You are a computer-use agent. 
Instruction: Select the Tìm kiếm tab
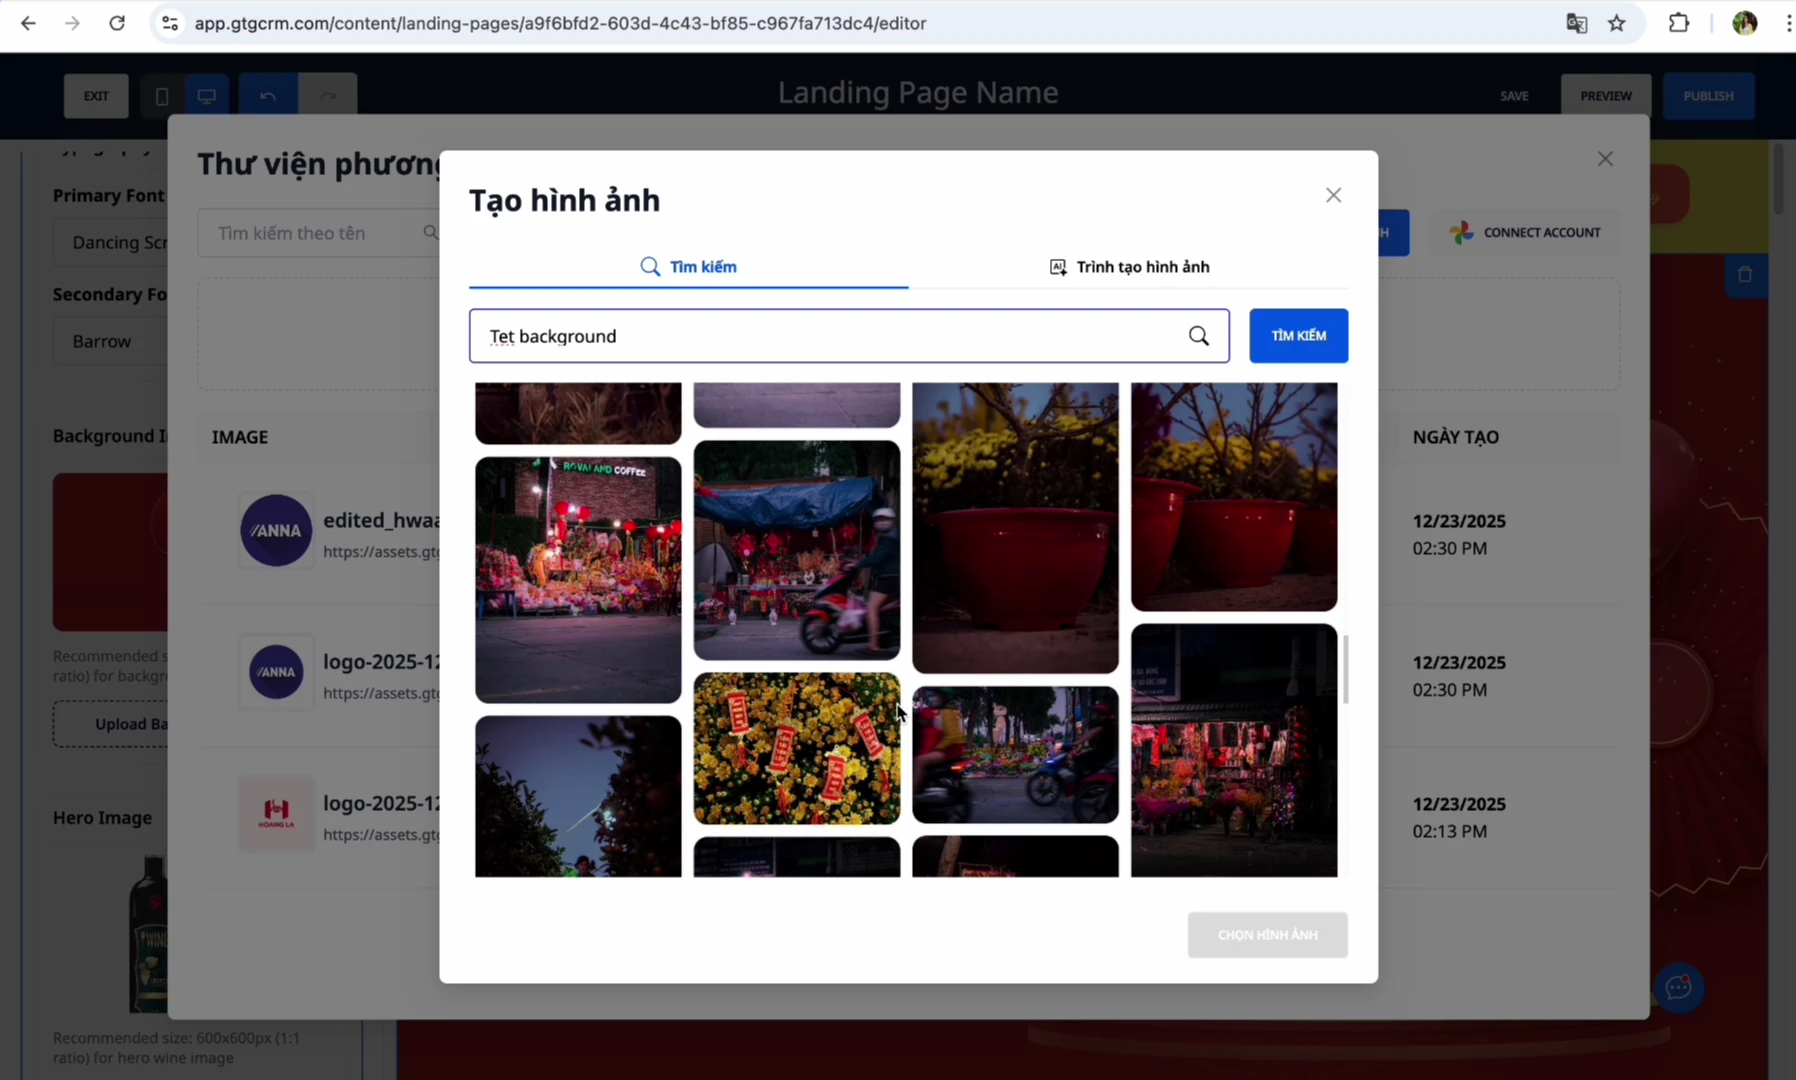click(689, 267)
